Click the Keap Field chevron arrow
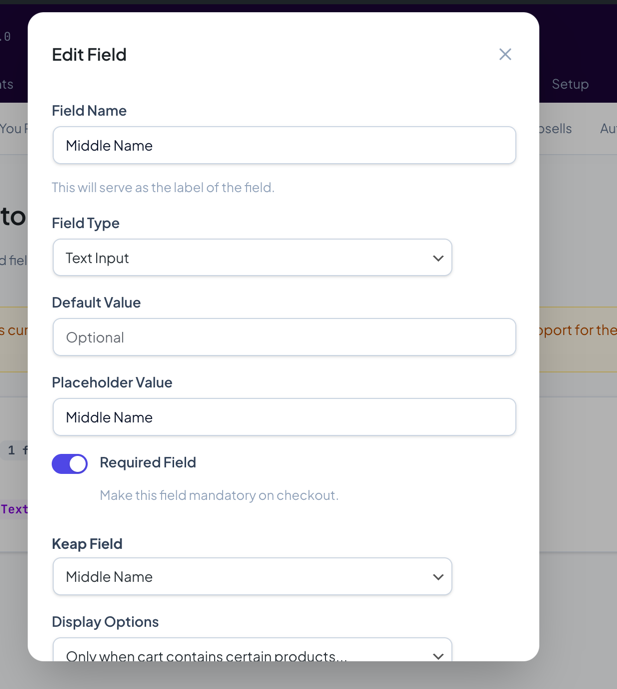 coord(438,577)
